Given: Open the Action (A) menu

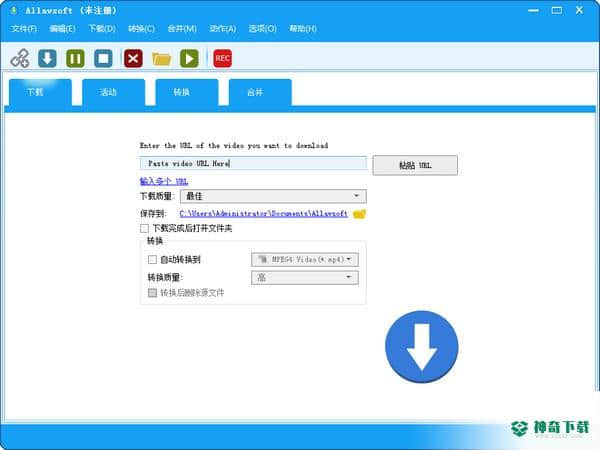Looking at the screenshot, I should point(223,29).
